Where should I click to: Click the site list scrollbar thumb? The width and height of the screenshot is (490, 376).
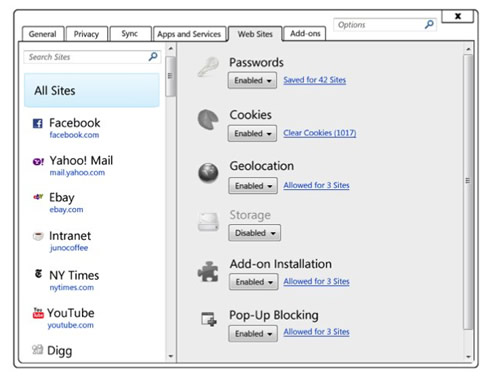(170, 76)
